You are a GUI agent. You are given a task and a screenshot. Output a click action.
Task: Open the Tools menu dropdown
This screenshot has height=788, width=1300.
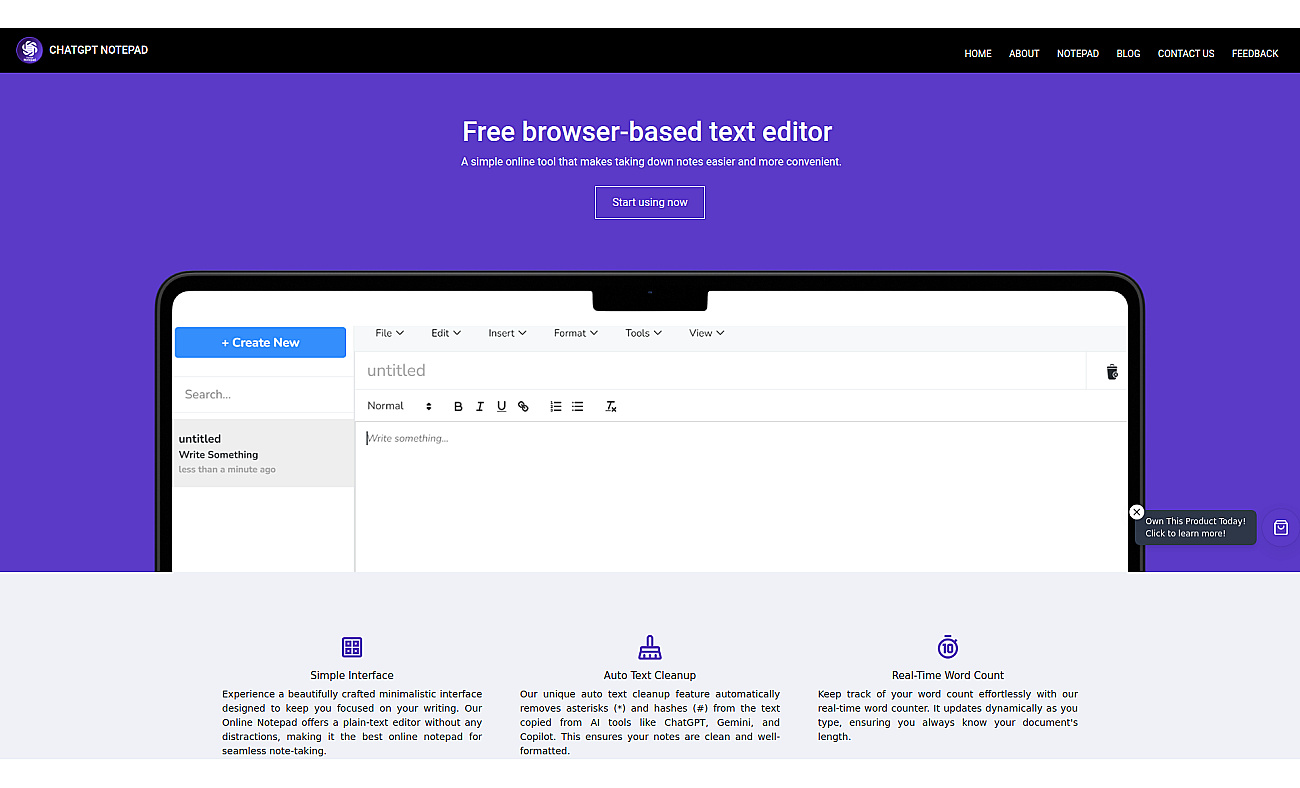pyautogui.click(x=643, y=333)
